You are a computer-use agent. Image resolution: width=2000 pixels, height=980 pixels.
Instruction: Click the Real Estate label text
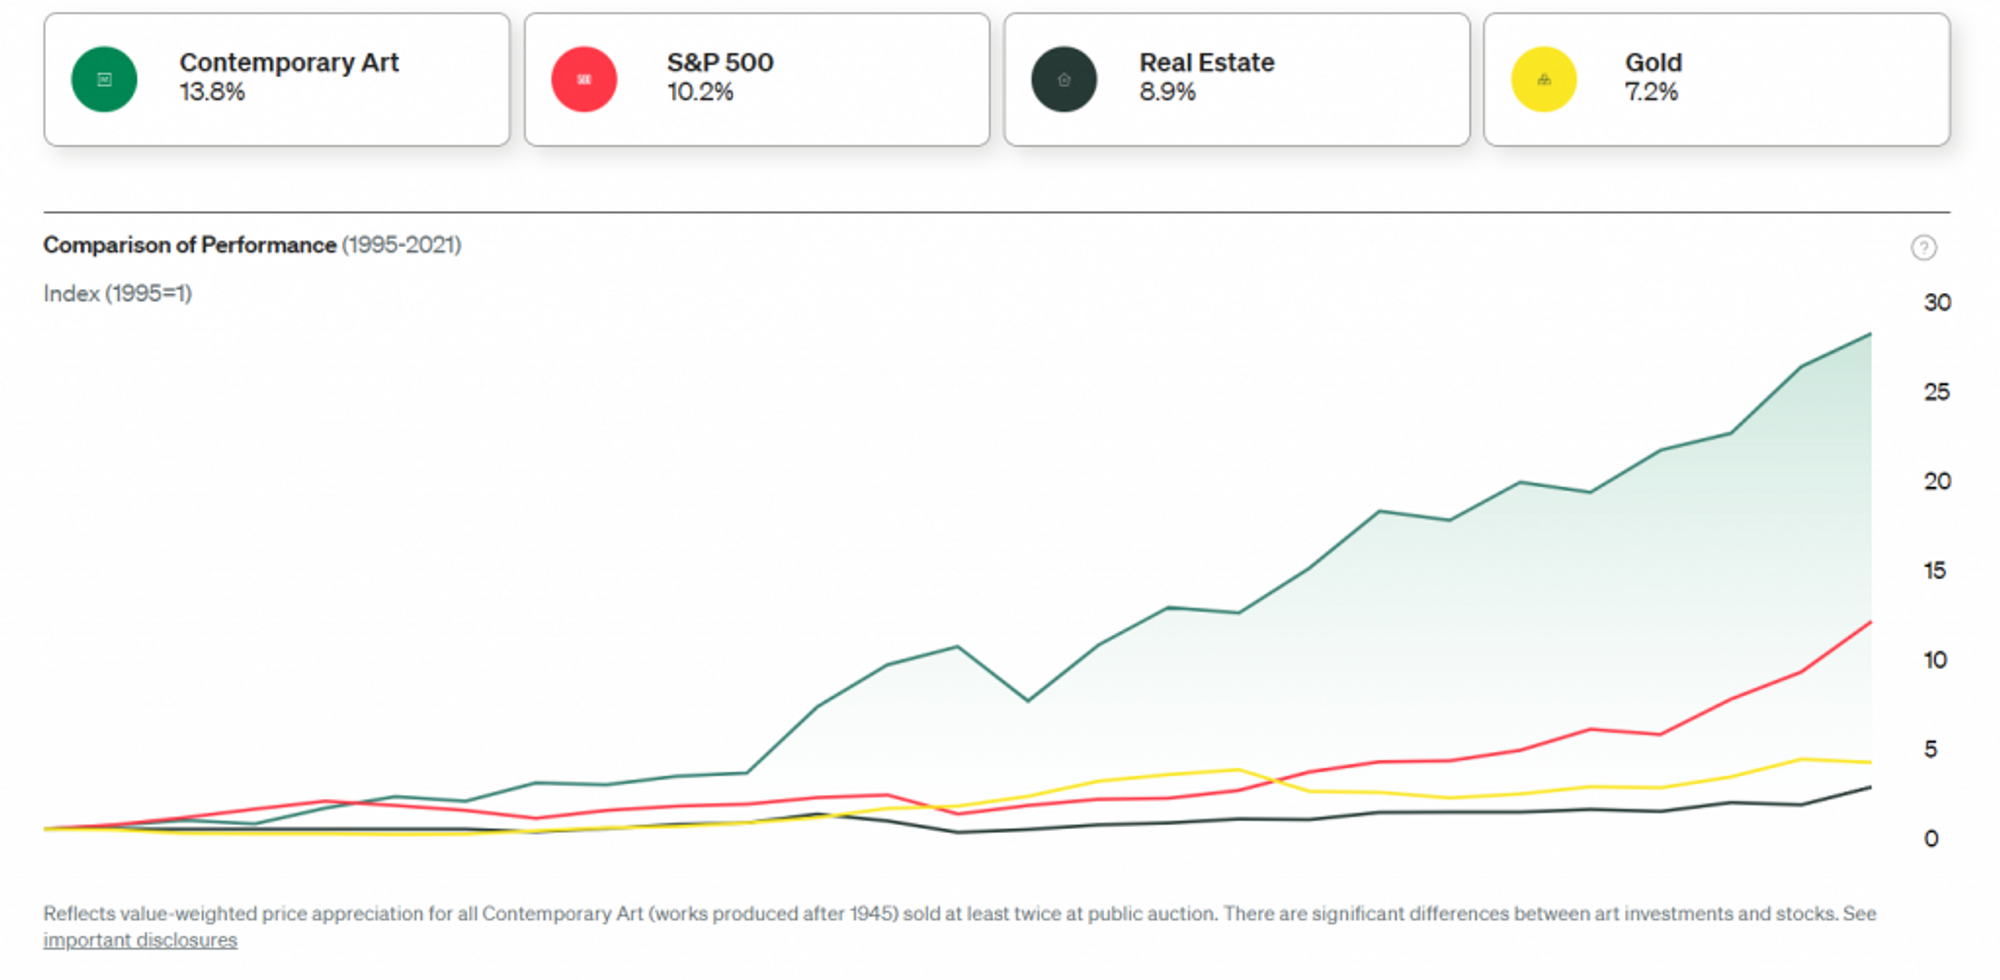click(1207, 63)
